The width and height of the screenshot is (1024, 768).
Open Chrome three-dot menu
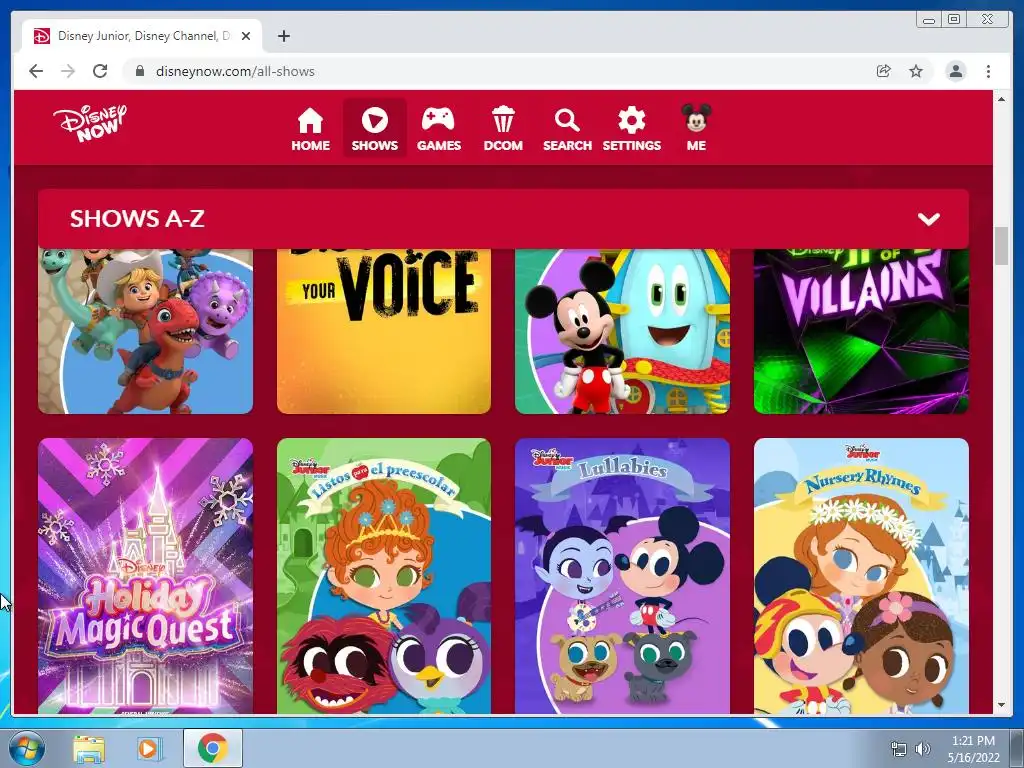click(x=988, y=71)
